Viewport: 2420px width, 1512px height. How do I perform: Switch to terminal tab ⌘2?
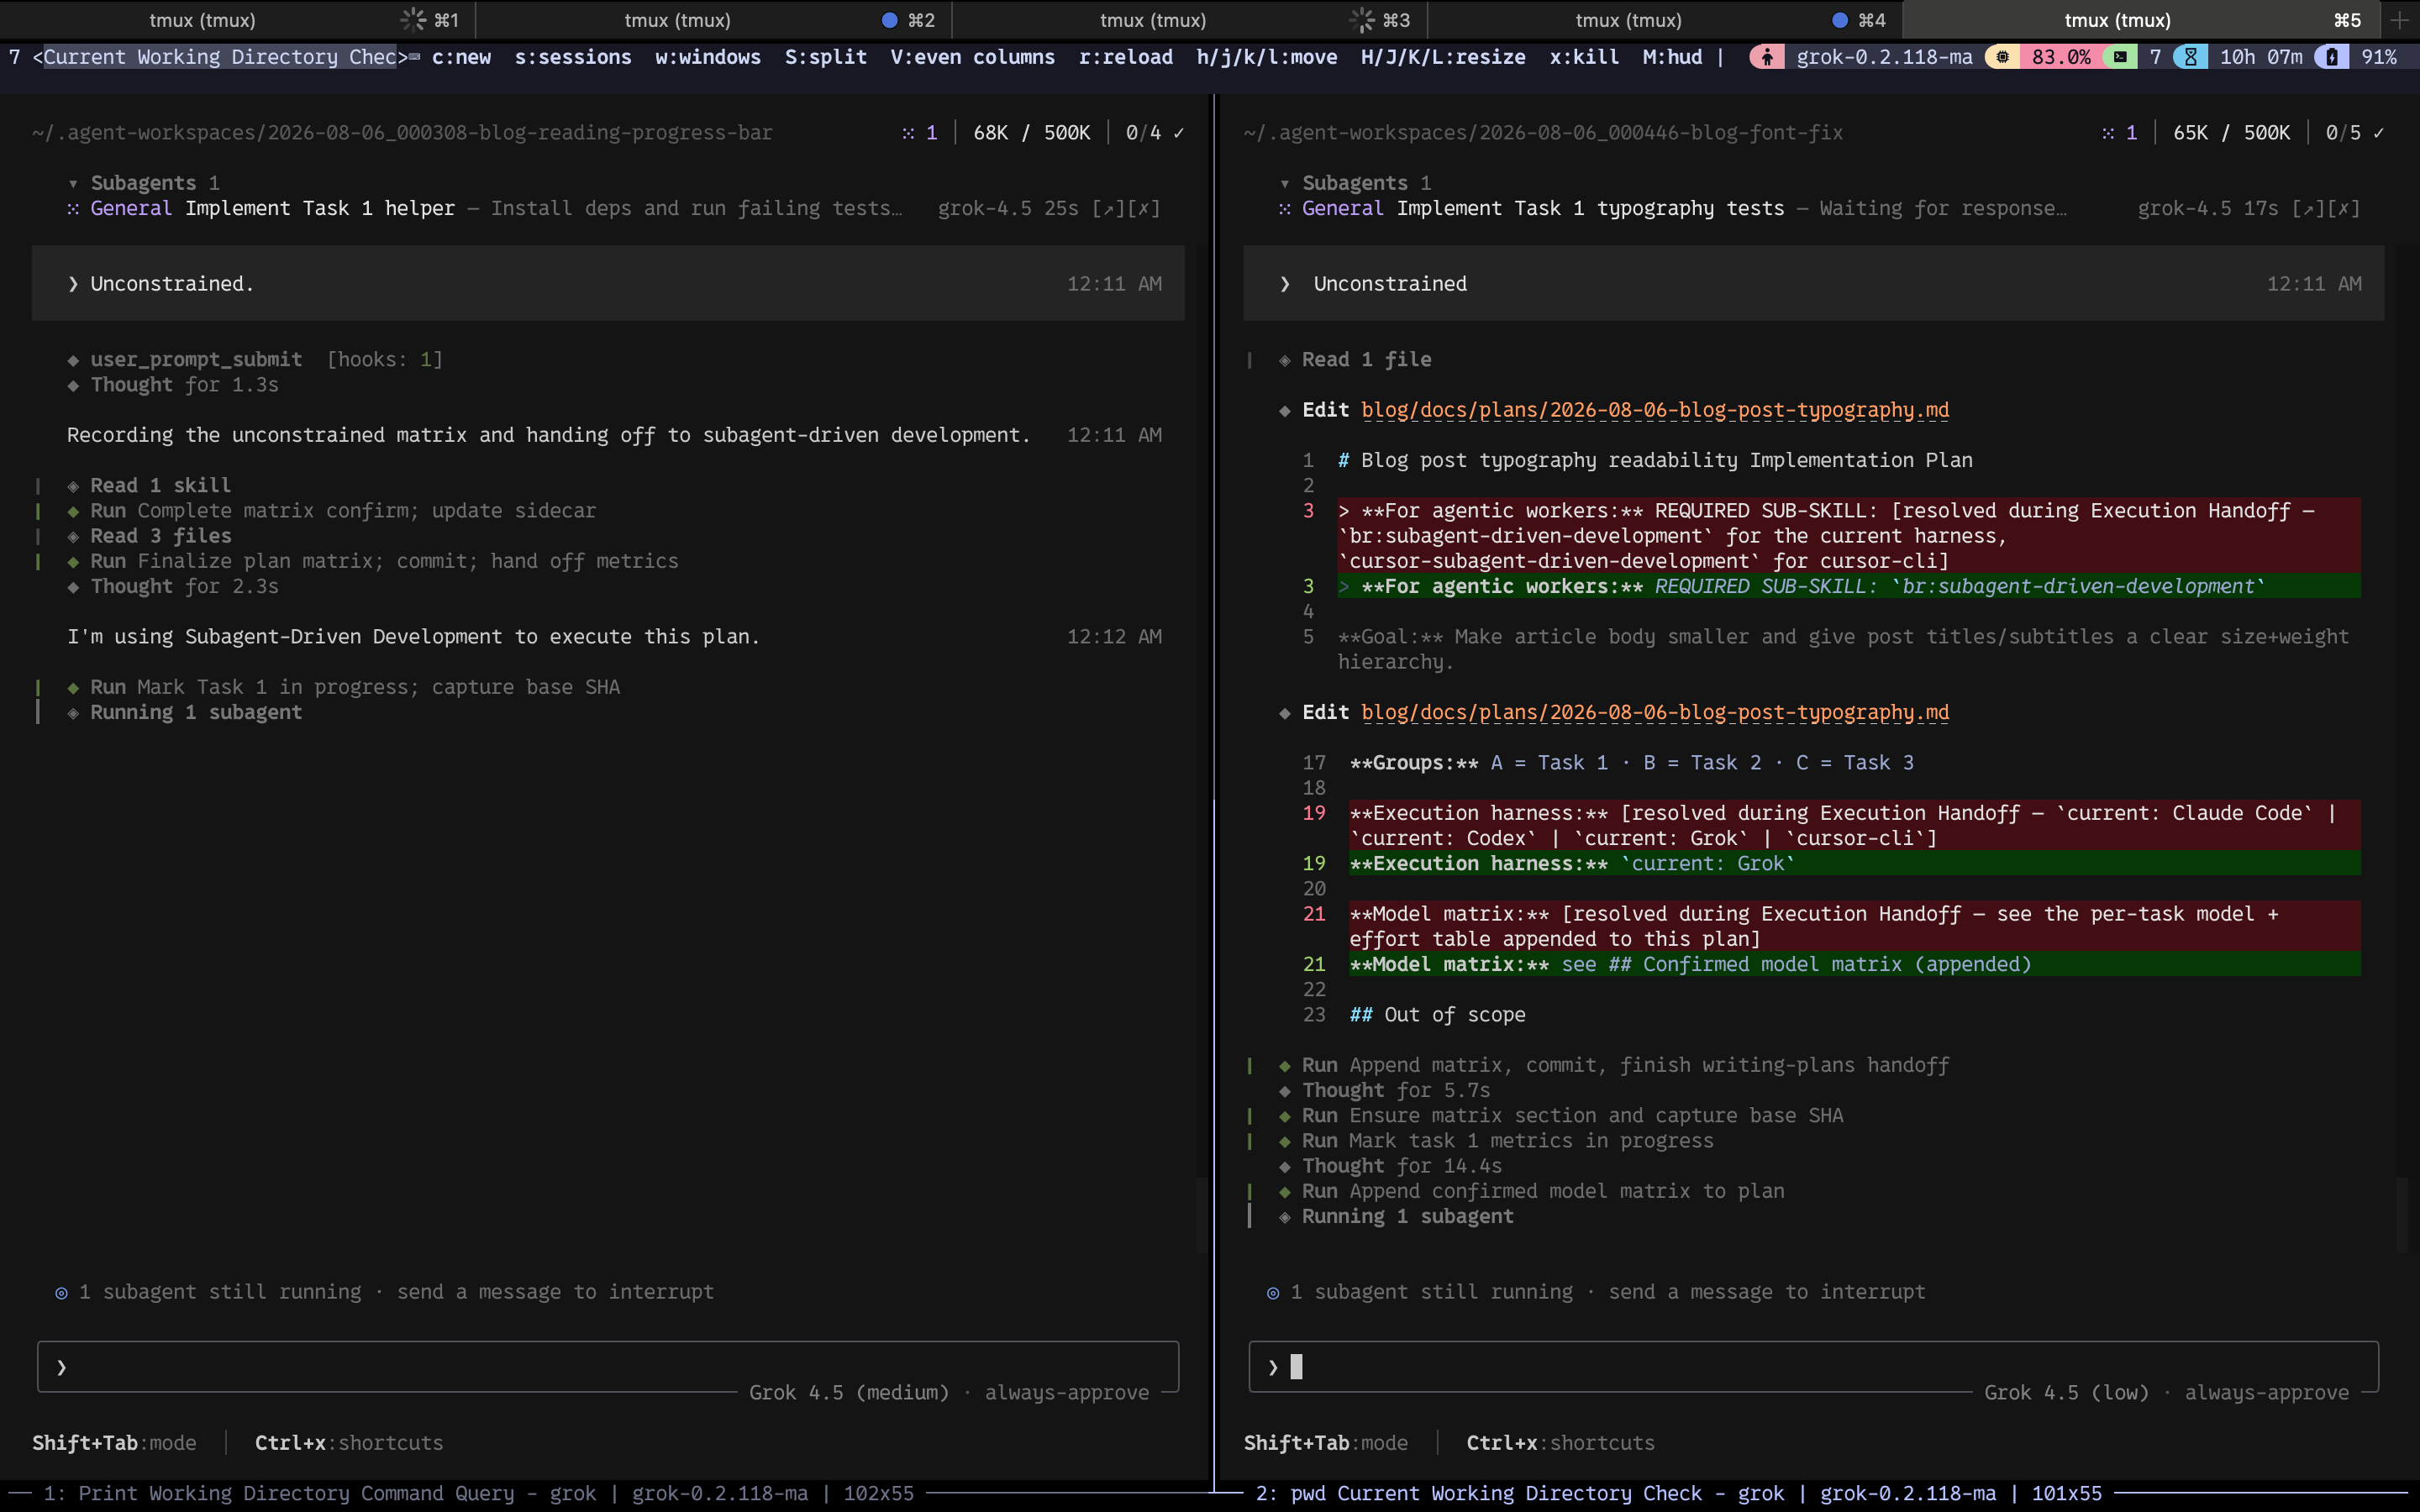tap(713, 20)
